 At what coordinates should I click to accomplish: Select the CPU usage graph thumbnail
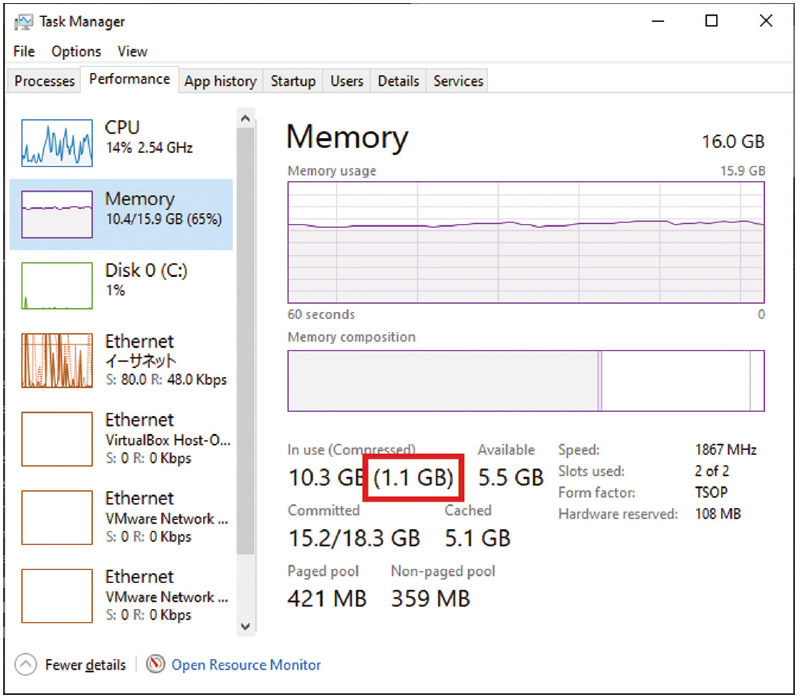click(57, 142)
